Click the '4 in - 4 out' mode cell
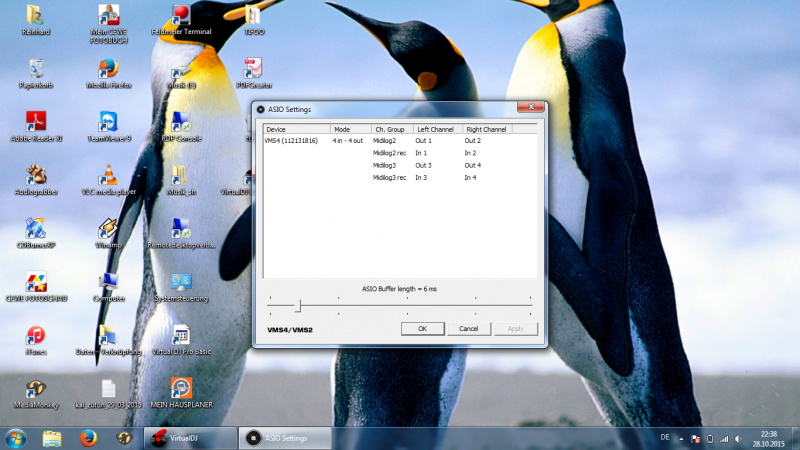The width and height of the screenshot is (800, 450). (347, 141)
